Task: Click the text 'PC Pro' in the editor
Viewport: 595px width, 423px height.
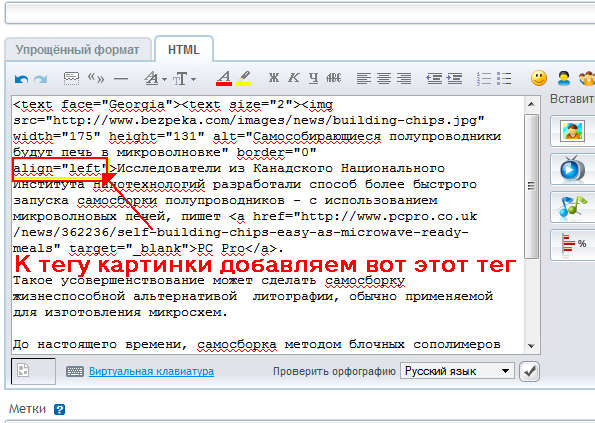Action: [x=221, y=248]
